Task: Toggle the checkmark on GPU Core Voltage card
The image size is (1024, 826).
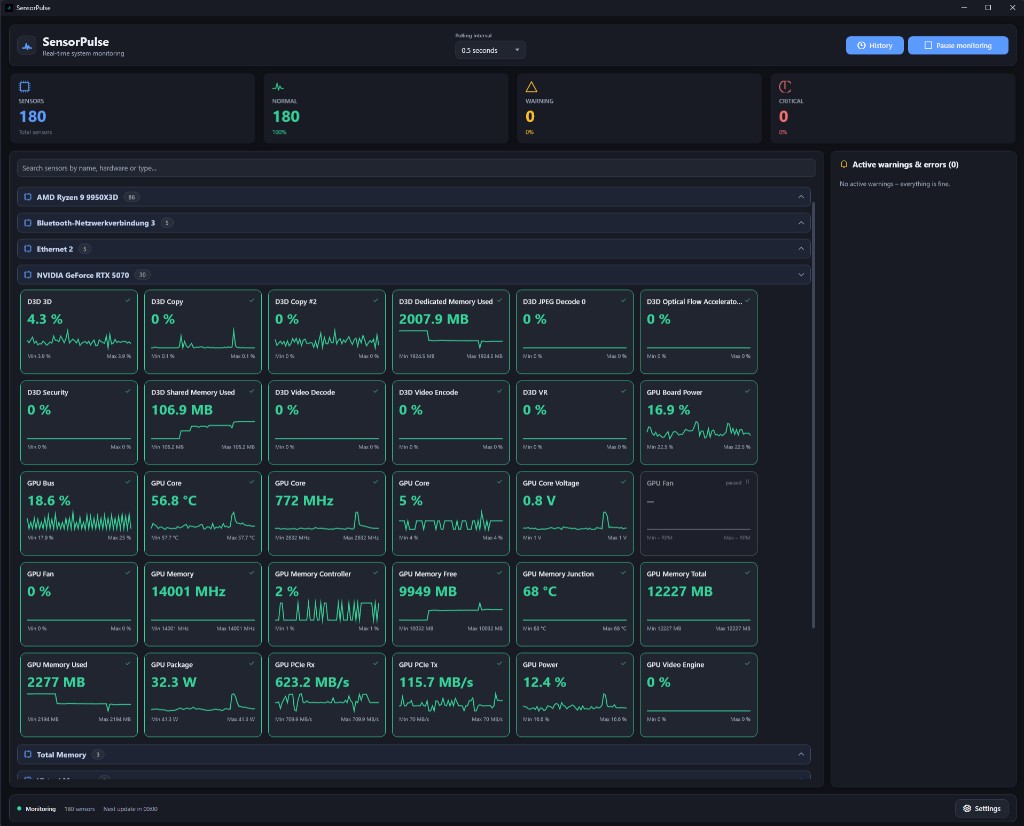Action: [623, 482]
